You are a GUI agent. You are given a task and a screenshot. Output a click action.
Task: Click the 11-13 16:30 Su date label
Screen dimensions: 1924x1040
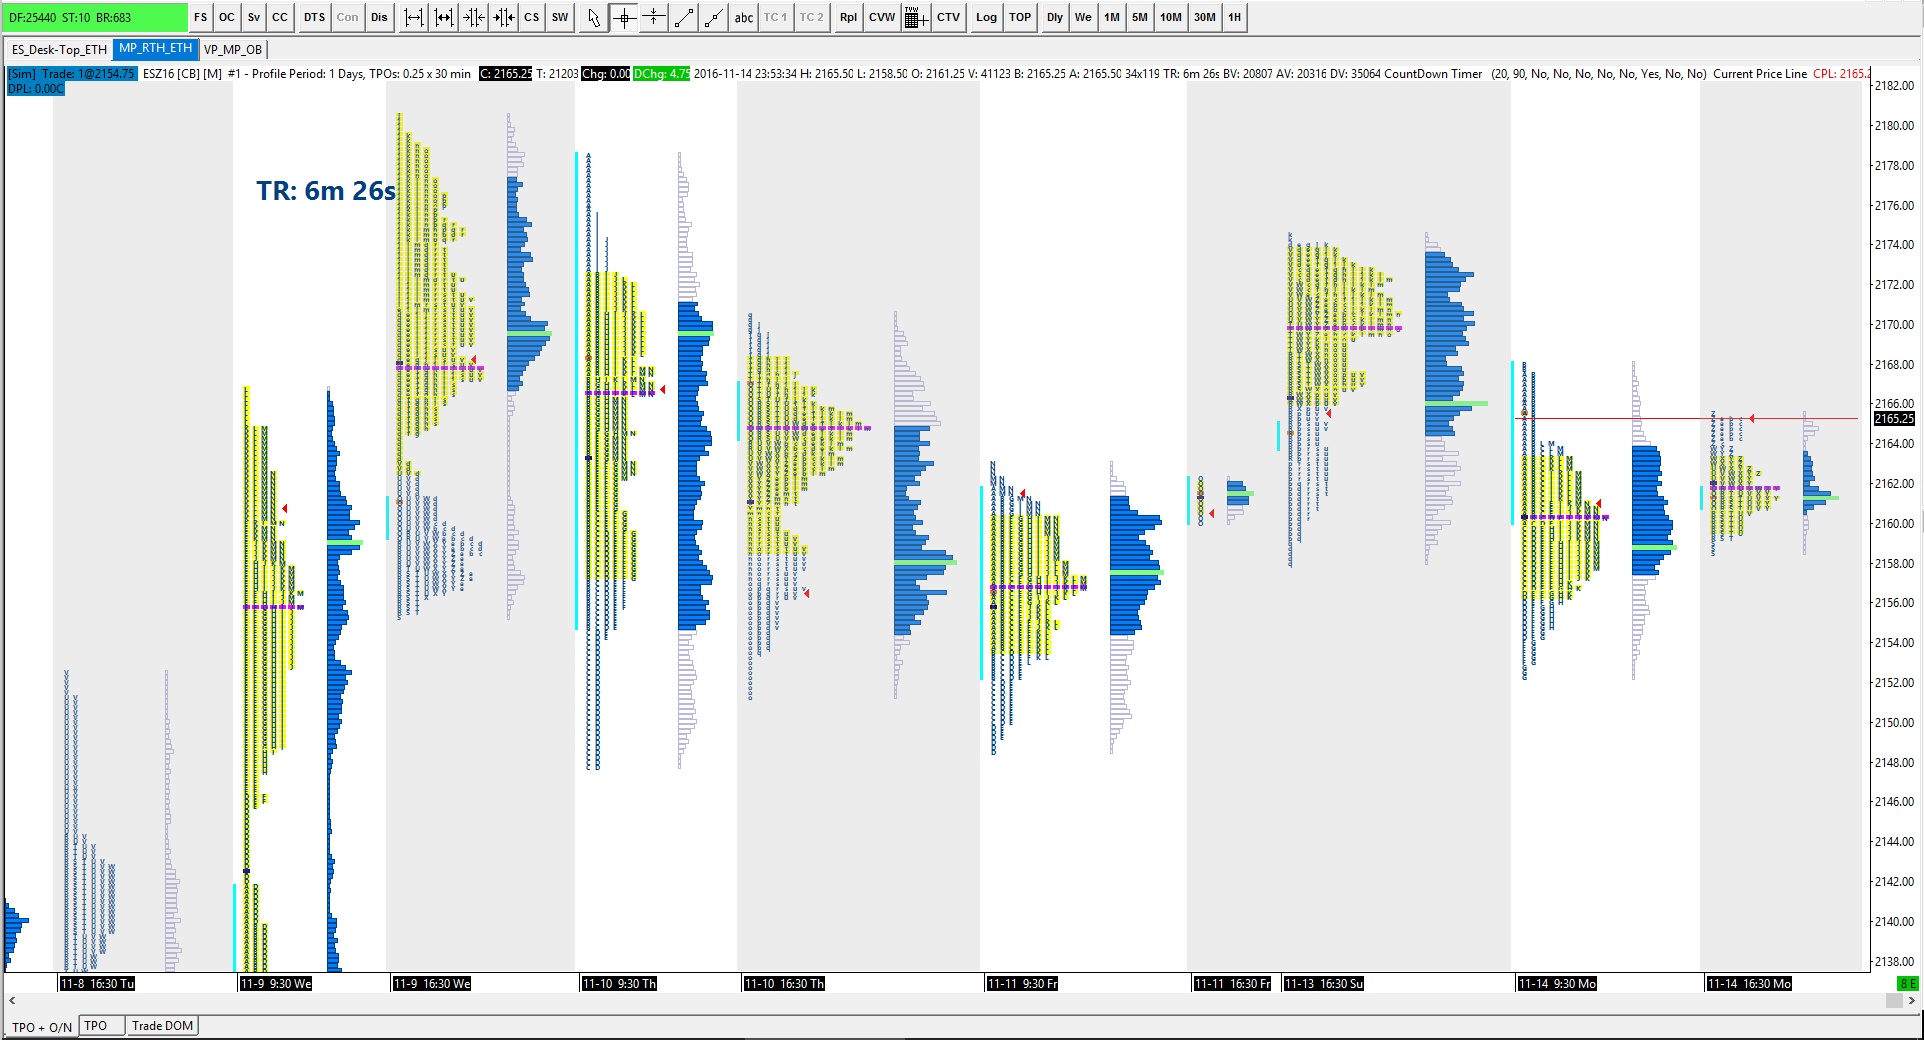click(x=1324, y=984)
